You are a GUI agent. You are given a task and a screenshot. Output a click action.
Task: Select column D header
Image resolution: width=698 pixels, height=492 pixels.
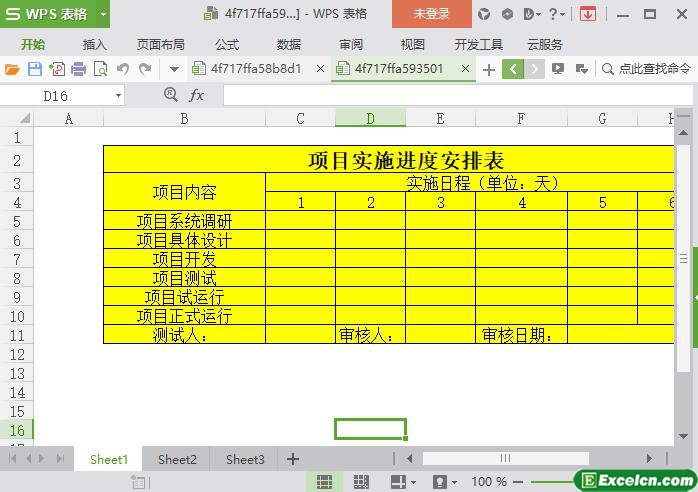tap(370, 119)
